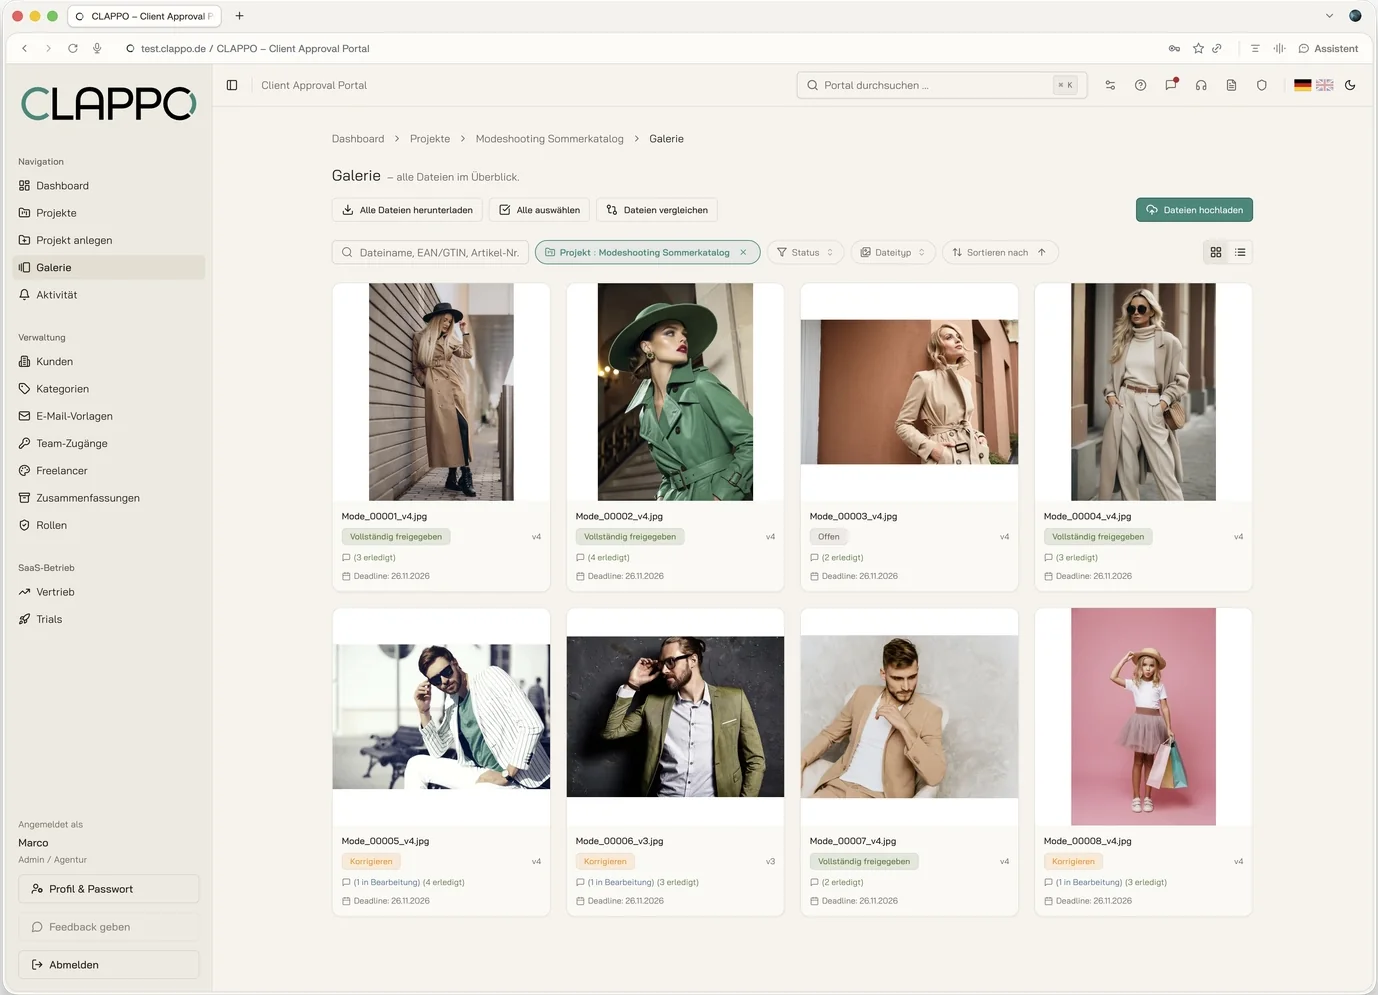The height and width of the screenshot is (995, 1378).
Task: Switch language to German flag
Action: point(1302,85)
